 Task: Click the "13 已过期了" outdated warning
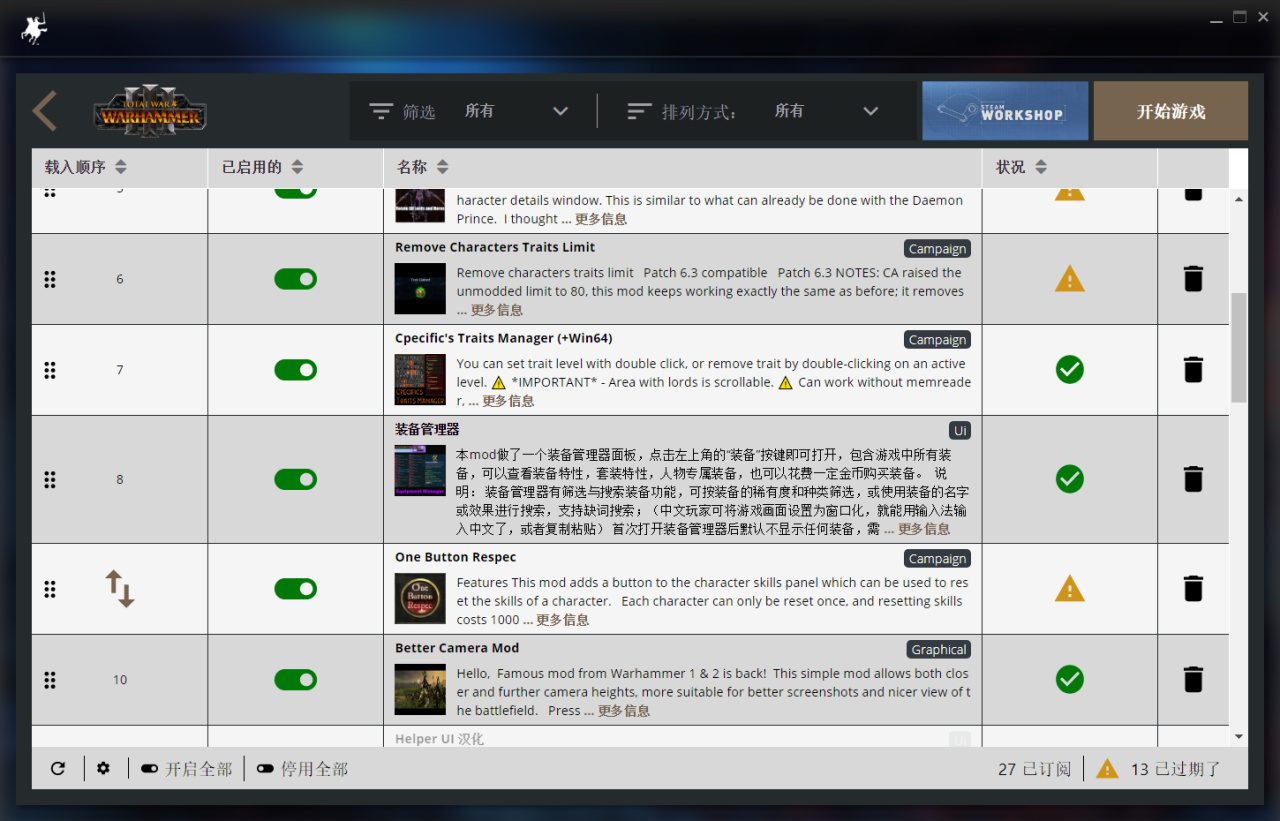pos(1158,769)
